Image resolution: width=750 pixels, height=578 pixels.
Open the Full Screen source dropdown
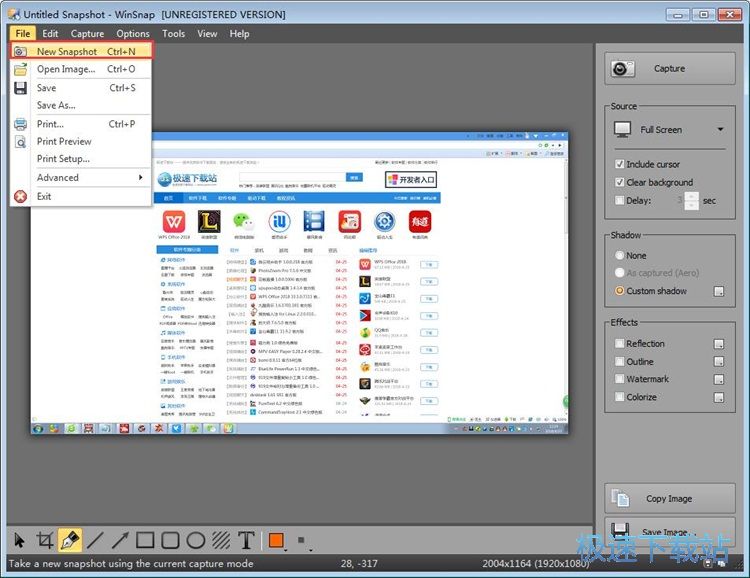pos(668,130)
